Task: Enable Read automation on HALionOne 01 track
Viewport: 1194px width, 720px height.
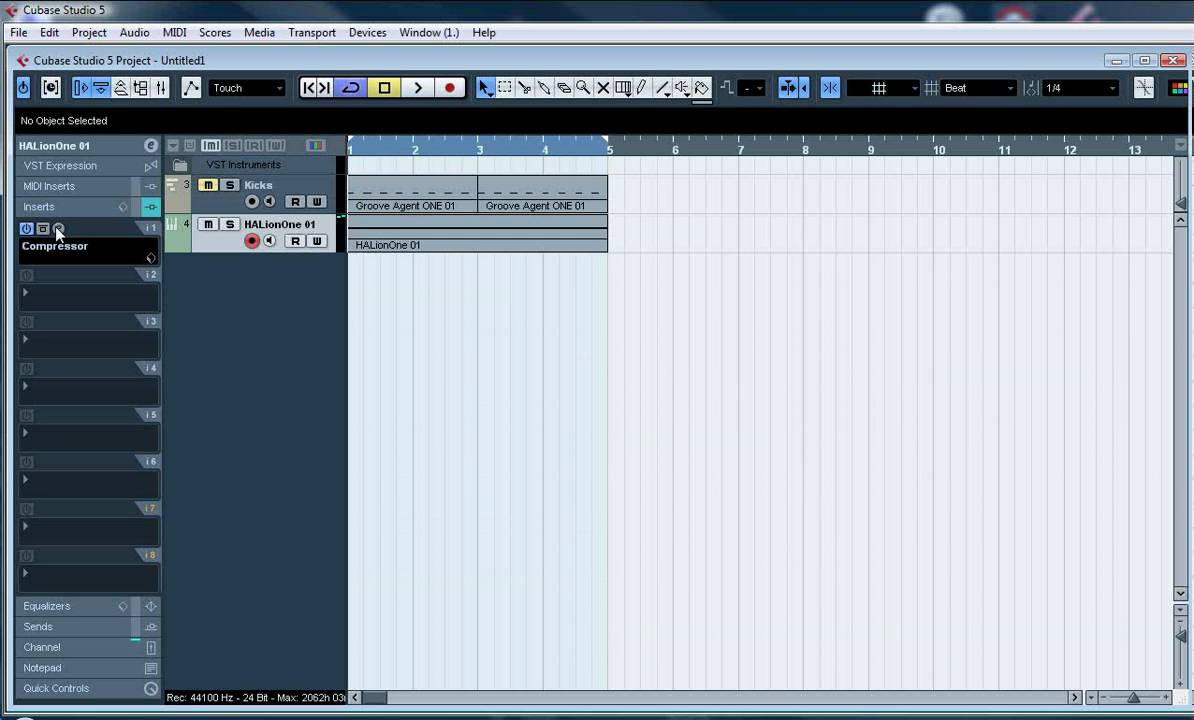Action: coord(295,241)
